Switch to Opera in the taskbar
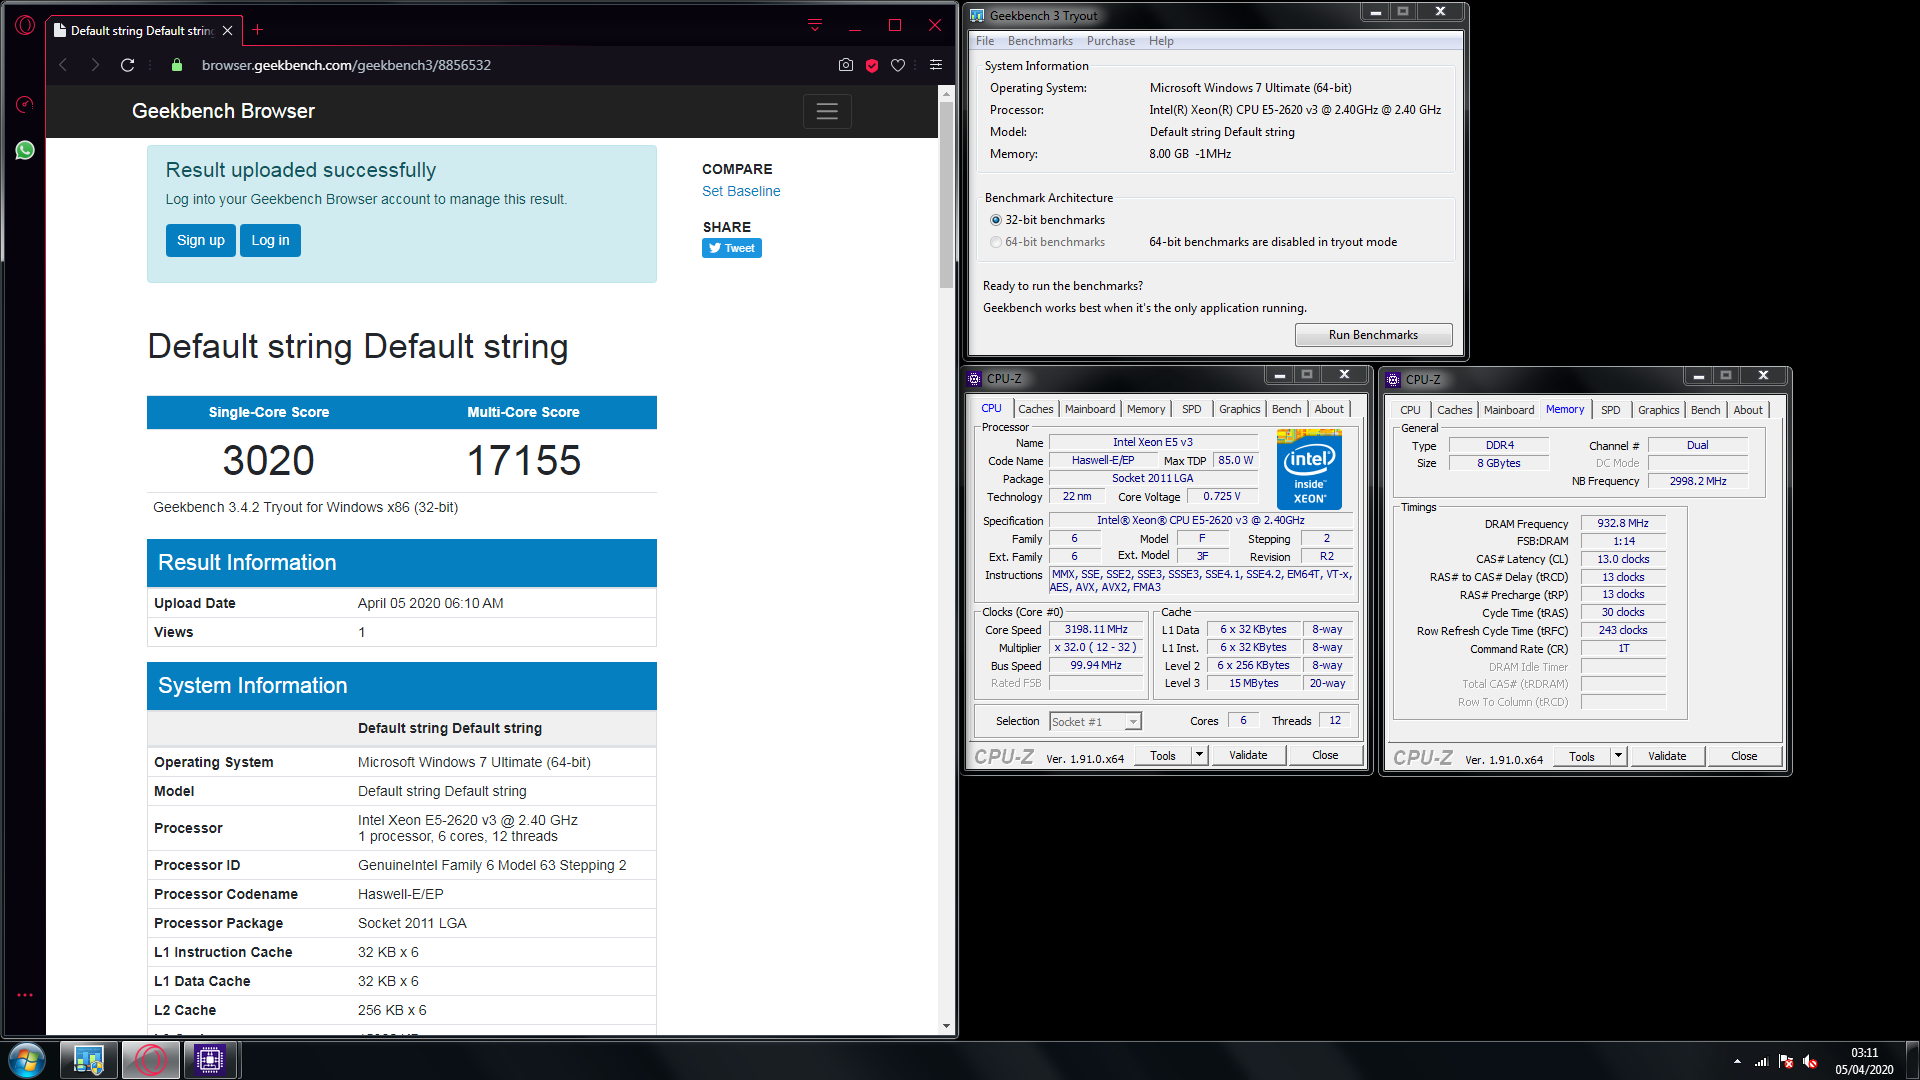Screen dimensions: 1920x1080 [151, 1060]
